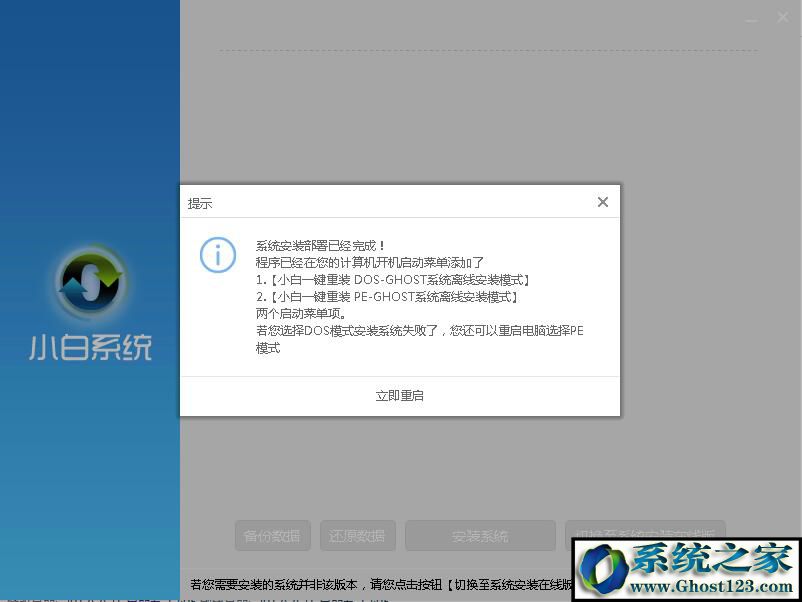Click the text 系统安装部署已经完成！

tap(321, 246)
